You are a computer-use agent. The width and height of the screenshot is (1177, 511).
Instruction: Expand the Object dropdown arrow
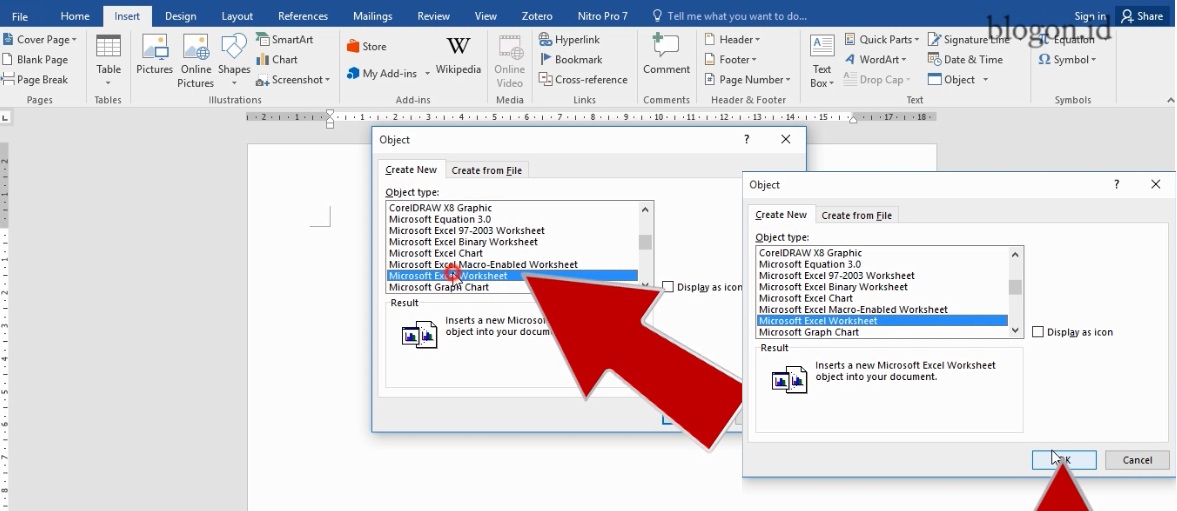click(x=985, y=80)
